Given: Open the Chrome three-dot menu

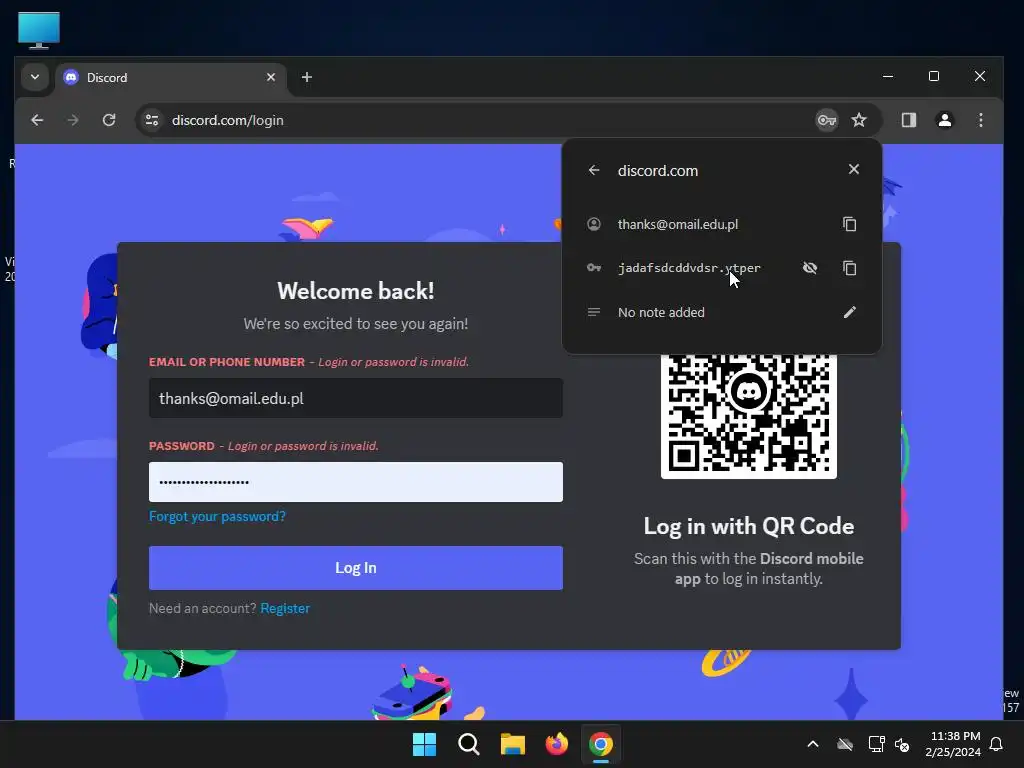Looking at the screenshot, I should [980, 120].
